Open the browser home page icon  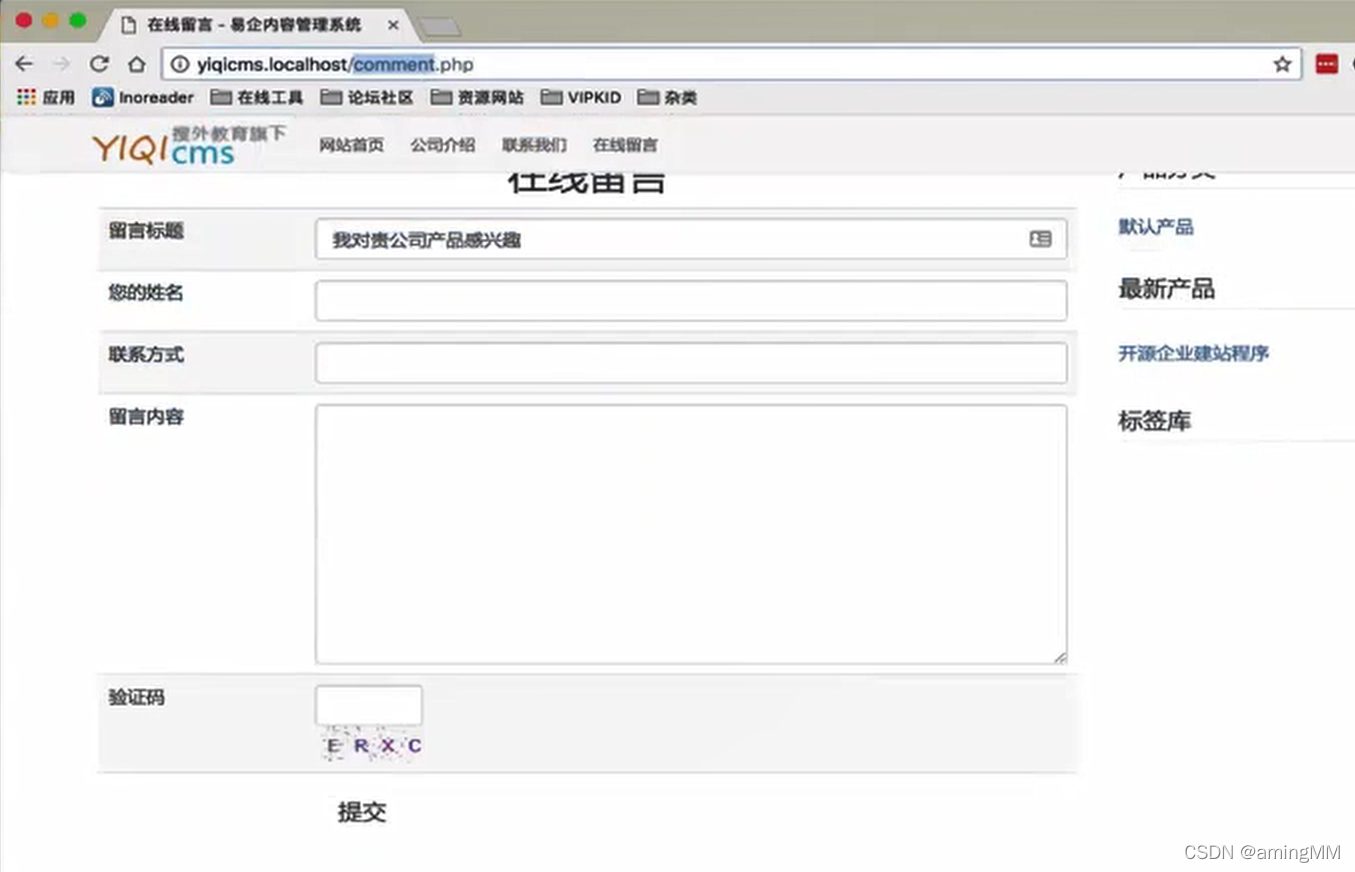point(136,63)
